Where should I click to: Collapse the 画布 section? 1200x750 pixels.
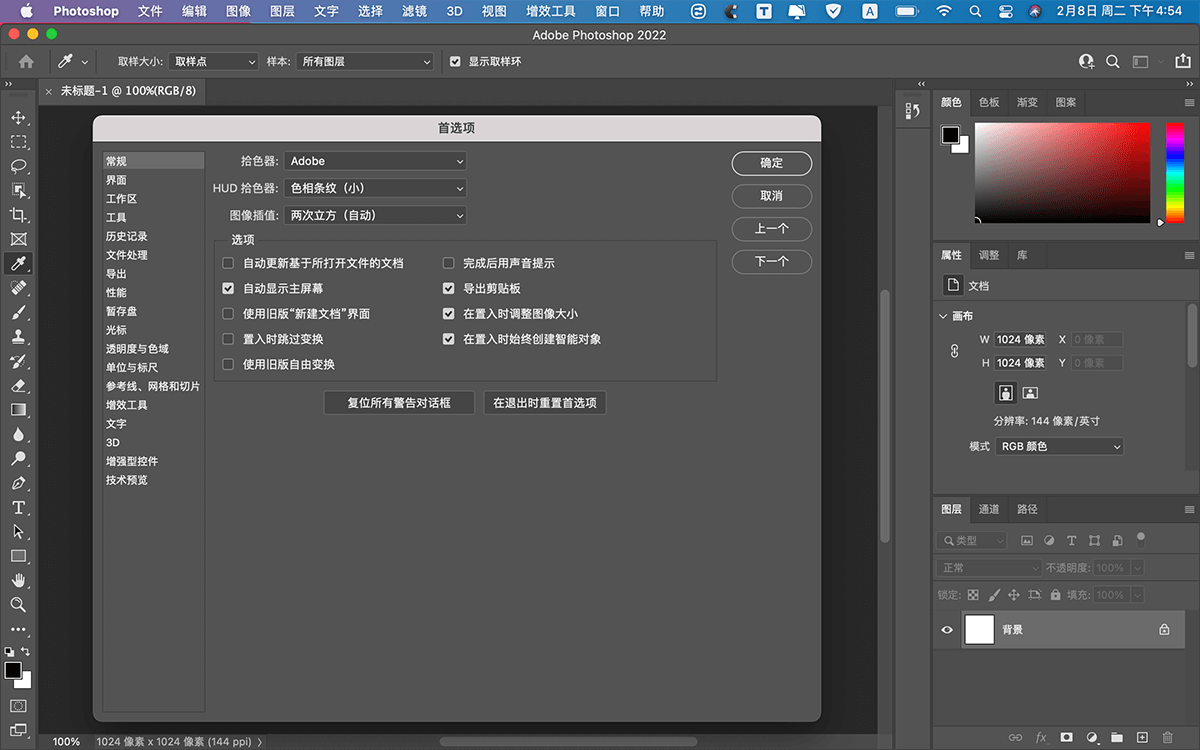coord(943,316)
